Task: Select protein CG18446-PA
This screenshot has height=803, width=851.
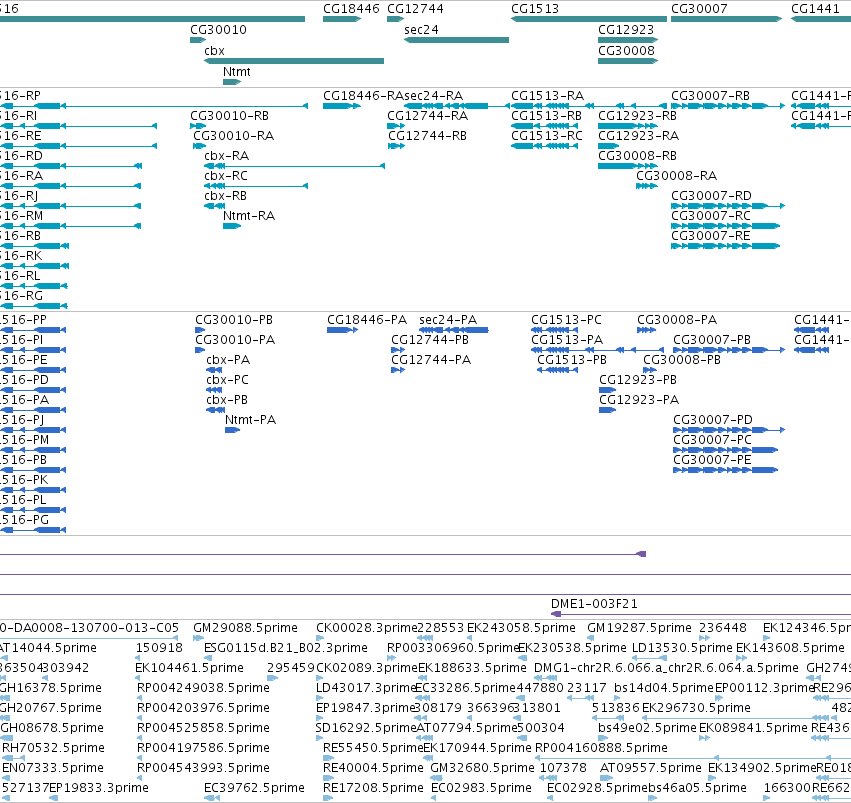Action: (x=367, y=320)
